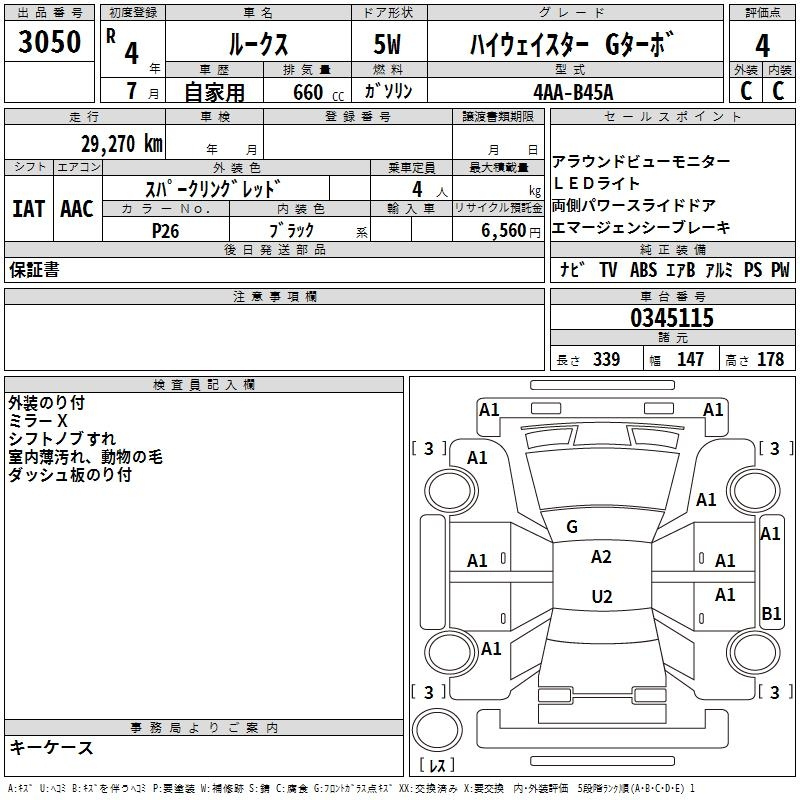Click door shape value 5W
Screen dimensions: 800x800
pyautogui.click(x=387, y=44)
